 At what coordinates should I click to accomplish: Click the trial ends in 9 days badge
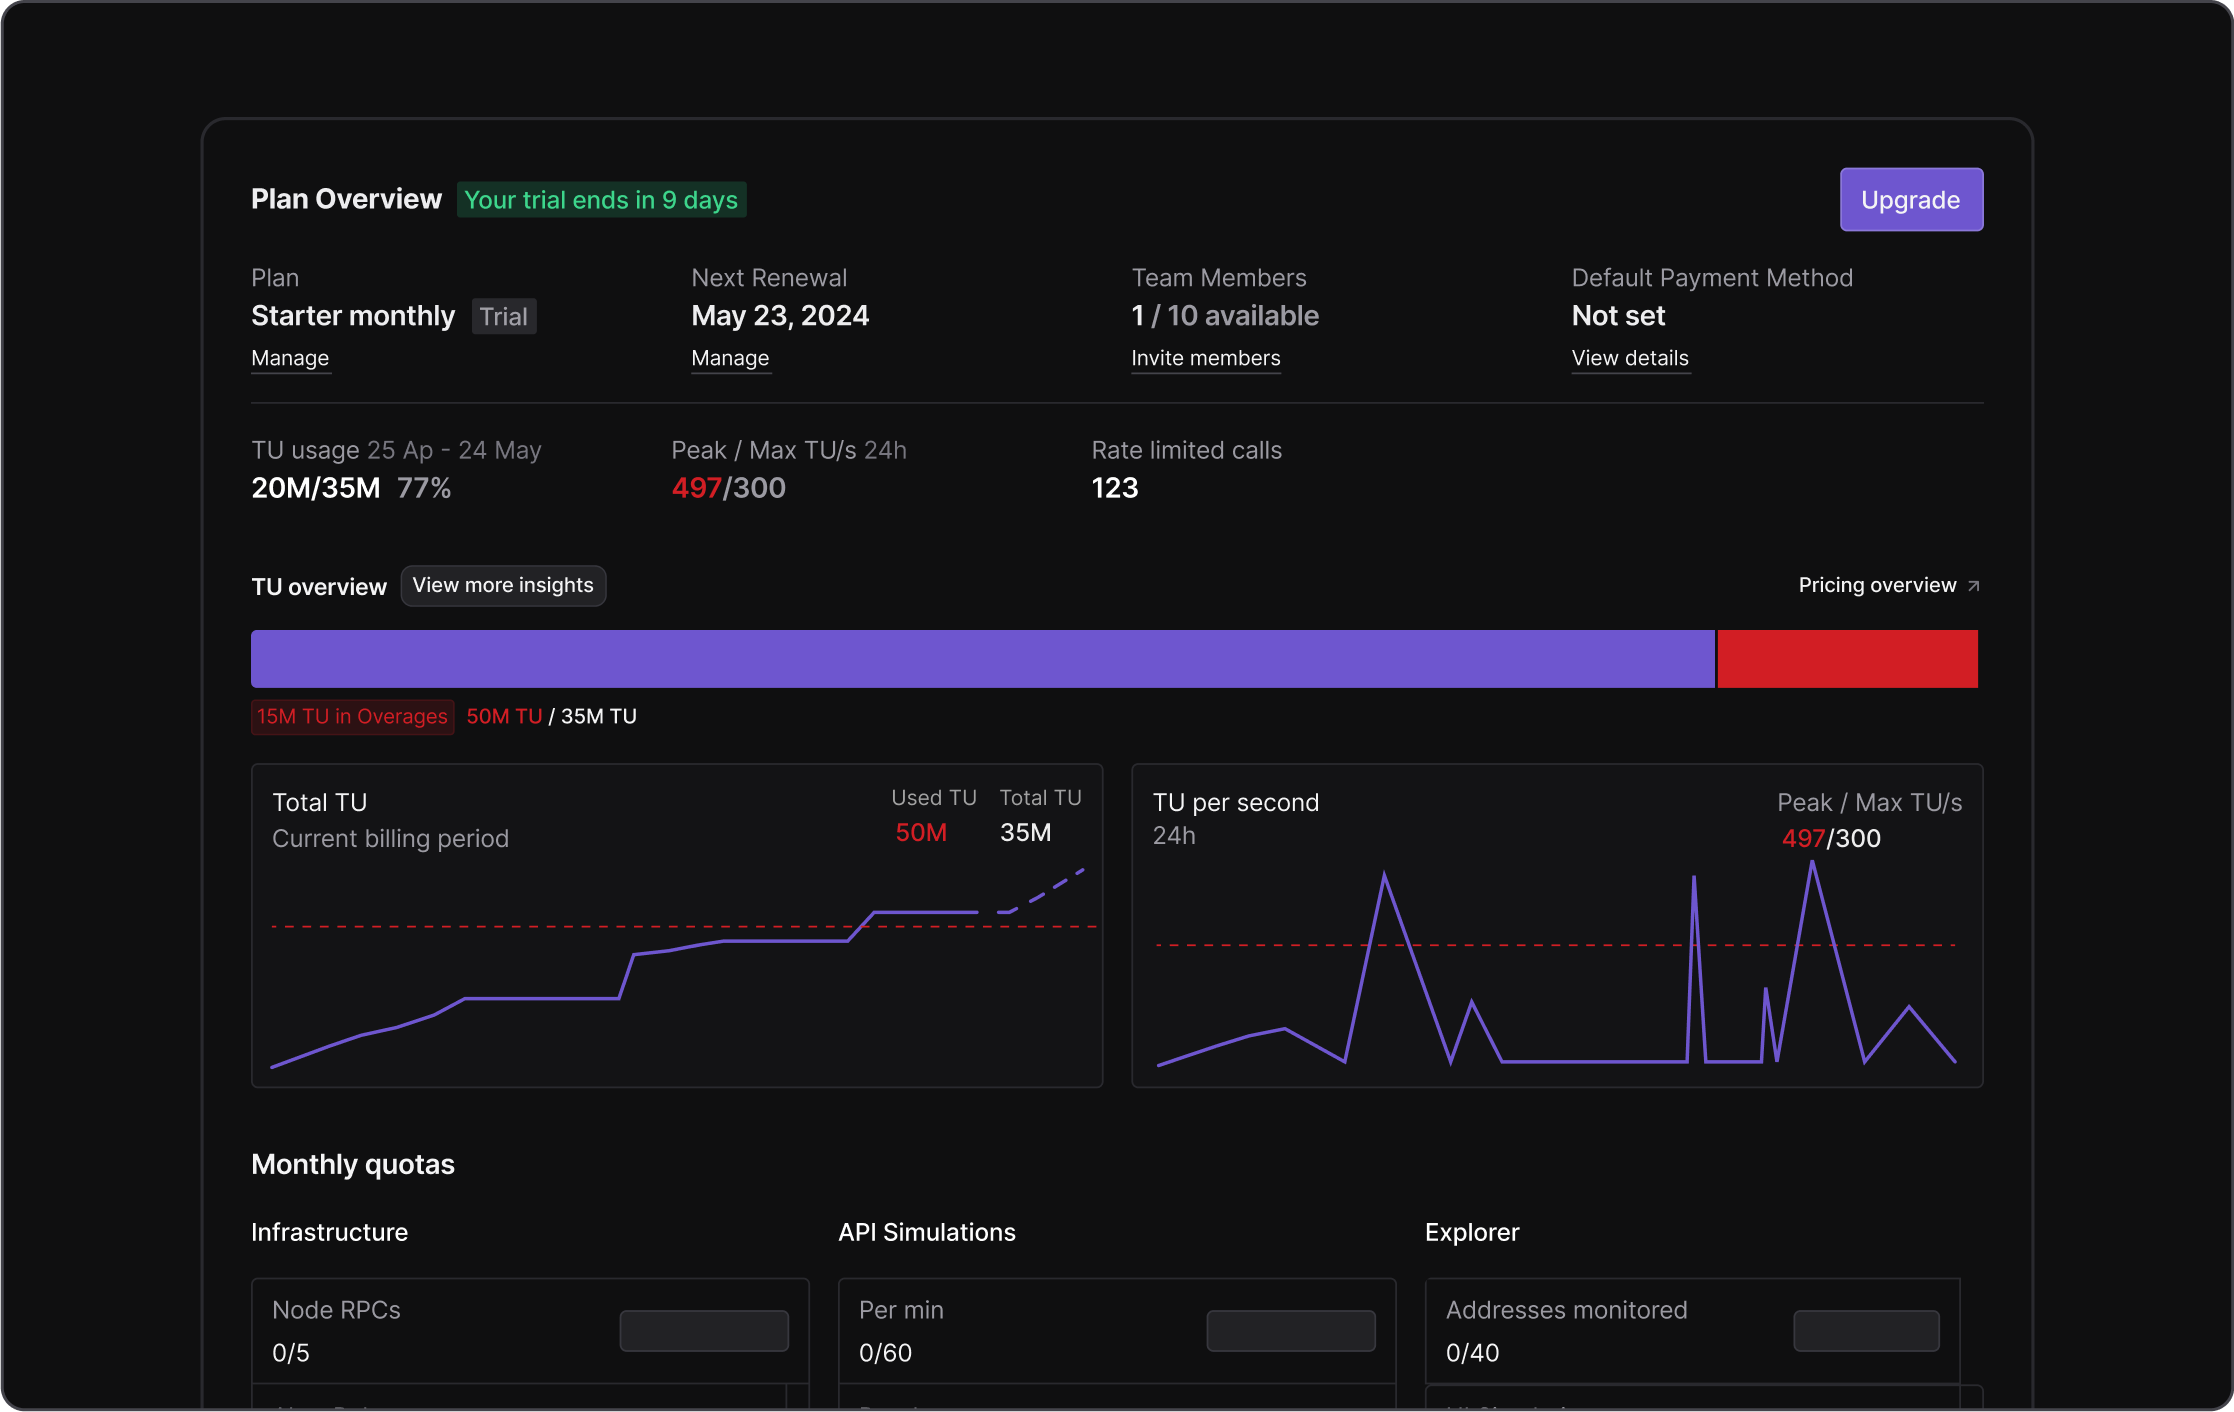601,199
